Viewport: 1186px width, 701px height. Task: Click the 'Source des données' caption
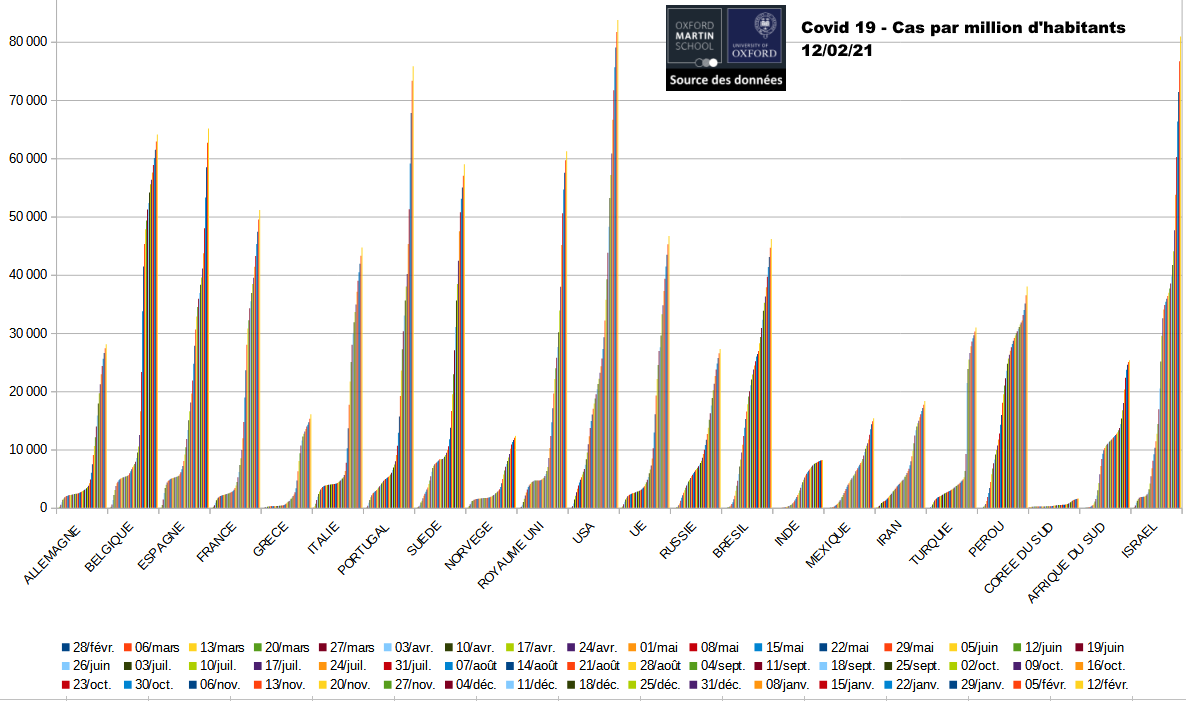pyautogui.click(x=726, y=80)
